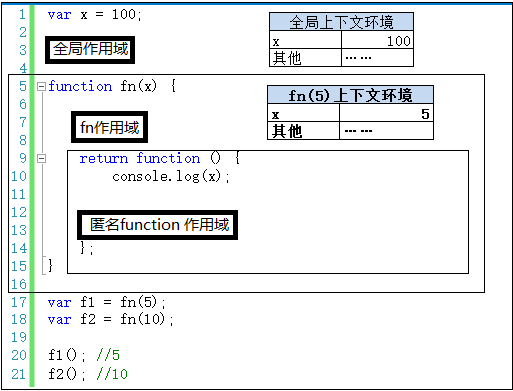The image size is (513, 391).
Task: Click line number 10 in the gutter
Action: [x=19, y=176]
